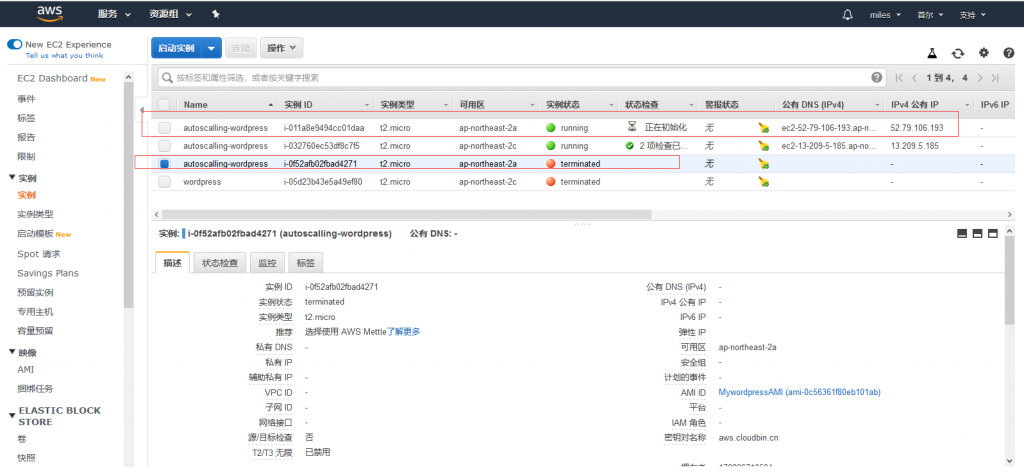Select public IP 13.209.5.185 cell

[914, 146]
